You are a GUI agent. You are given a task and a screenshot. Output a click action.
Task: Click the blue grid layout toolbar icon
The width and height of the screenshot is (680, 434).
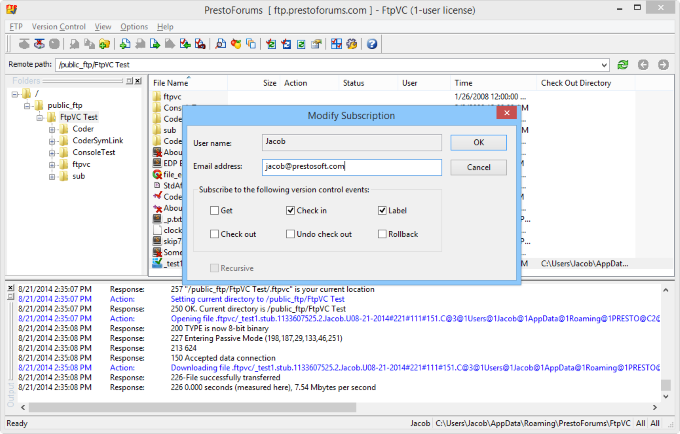pos(337,44)
